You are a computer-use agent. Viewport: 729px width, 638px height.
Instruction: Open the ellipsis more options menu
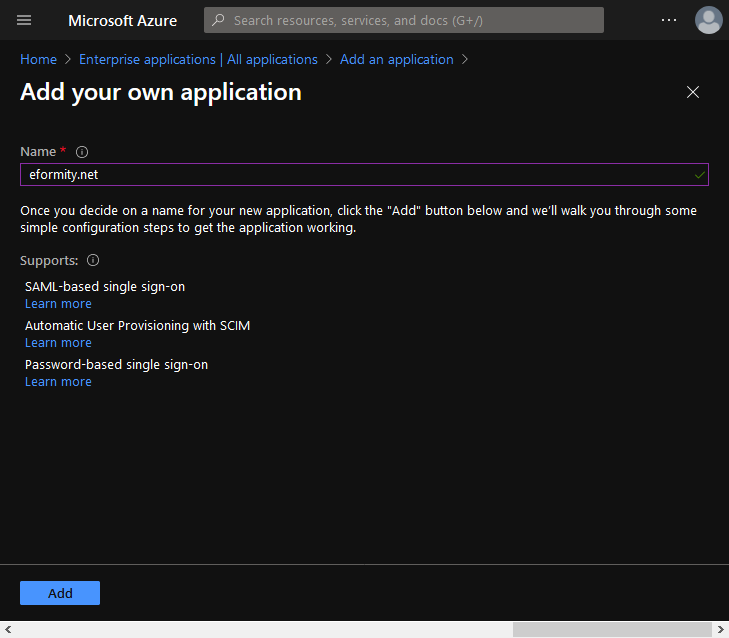tap(669, 20)
